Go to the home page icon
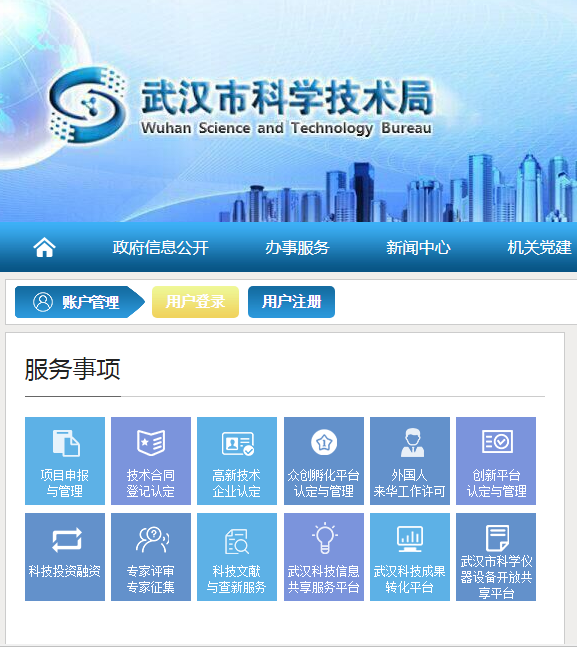 pos(44,247)
